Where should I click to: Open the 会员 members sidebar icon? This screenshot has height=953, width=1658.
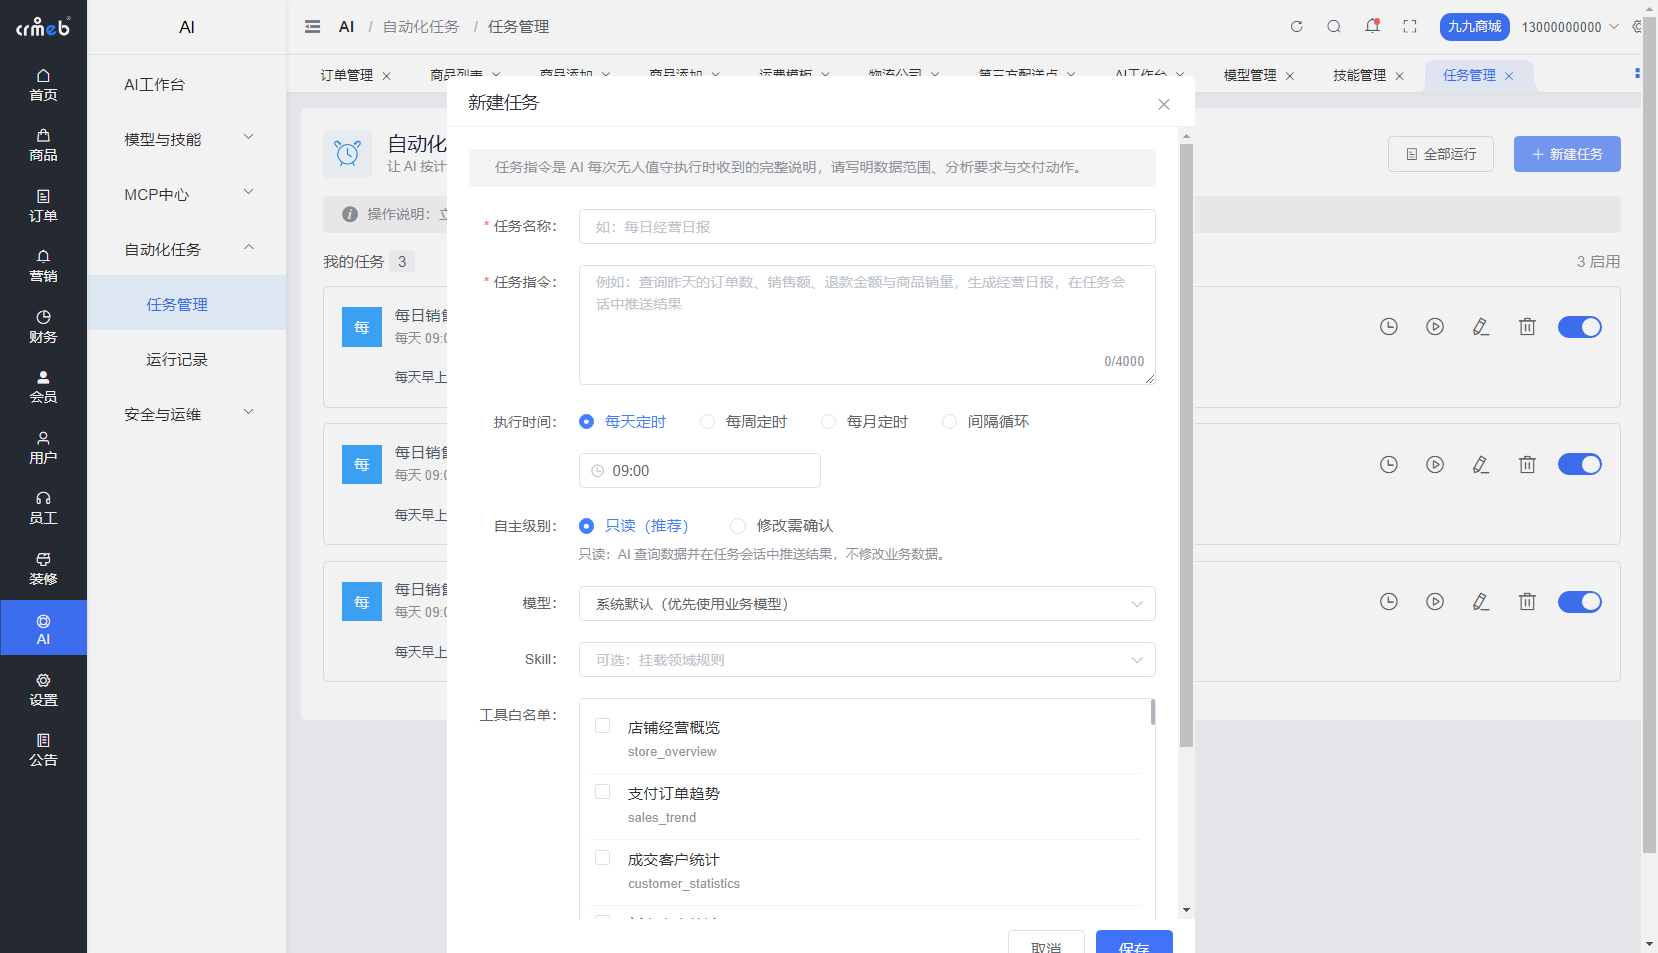[43, 387]
